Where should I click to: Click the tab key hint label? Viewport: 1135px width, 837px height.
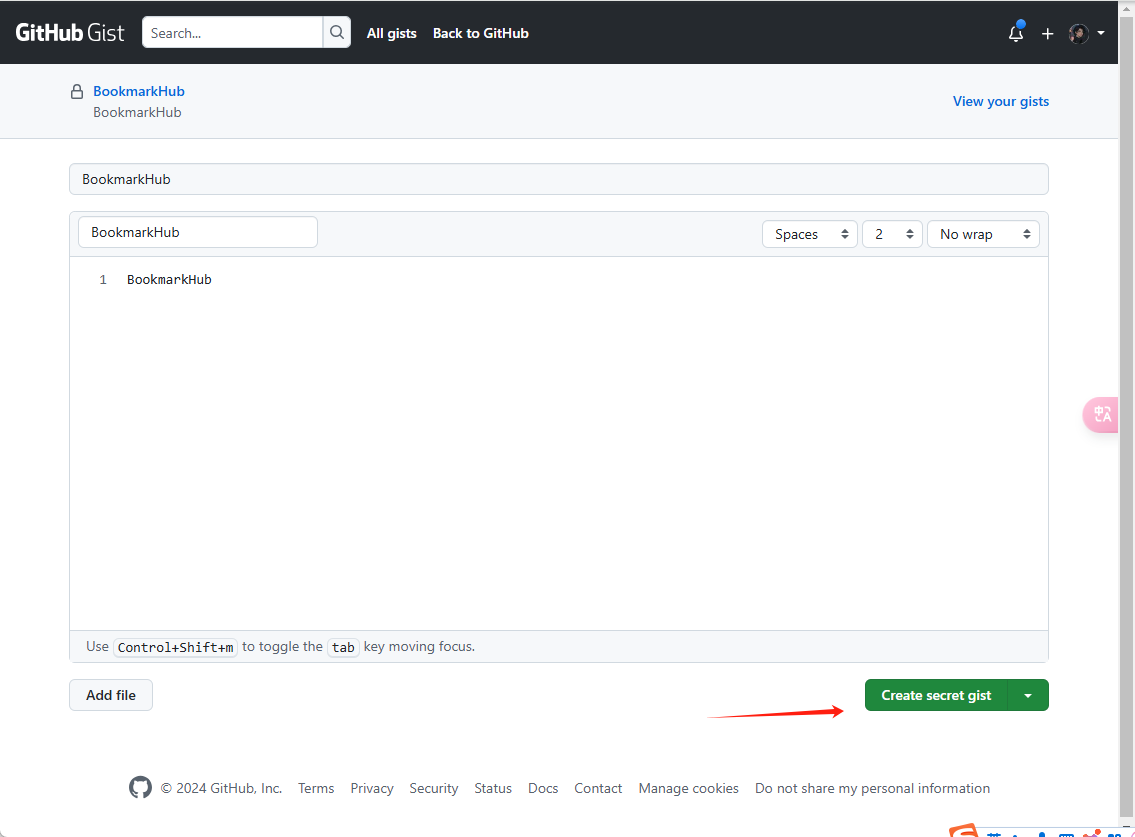tap(343, 647)
